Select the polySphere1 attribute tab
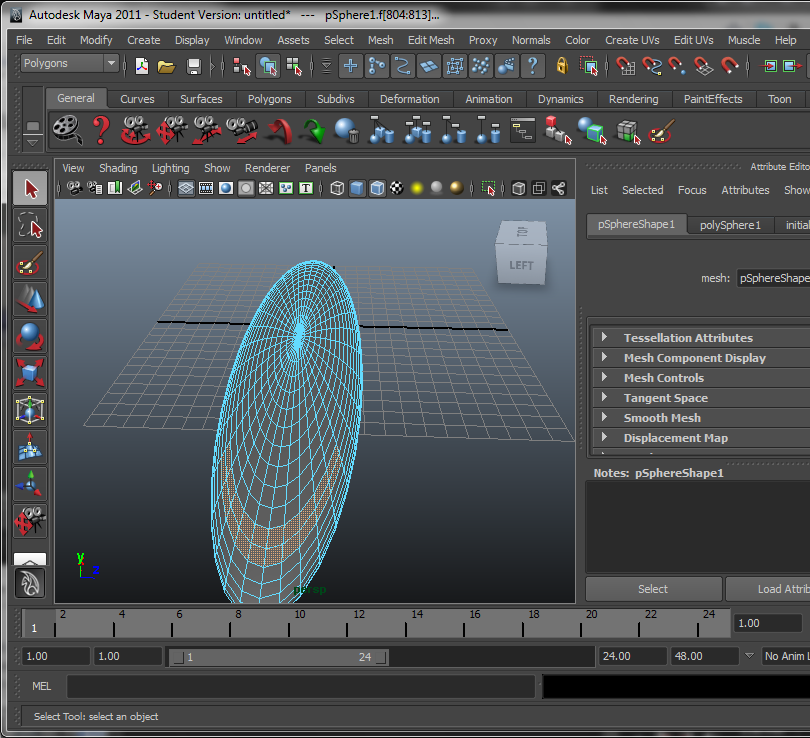The image size is (810, 738). pyautogui.click(x=730, y=225)
